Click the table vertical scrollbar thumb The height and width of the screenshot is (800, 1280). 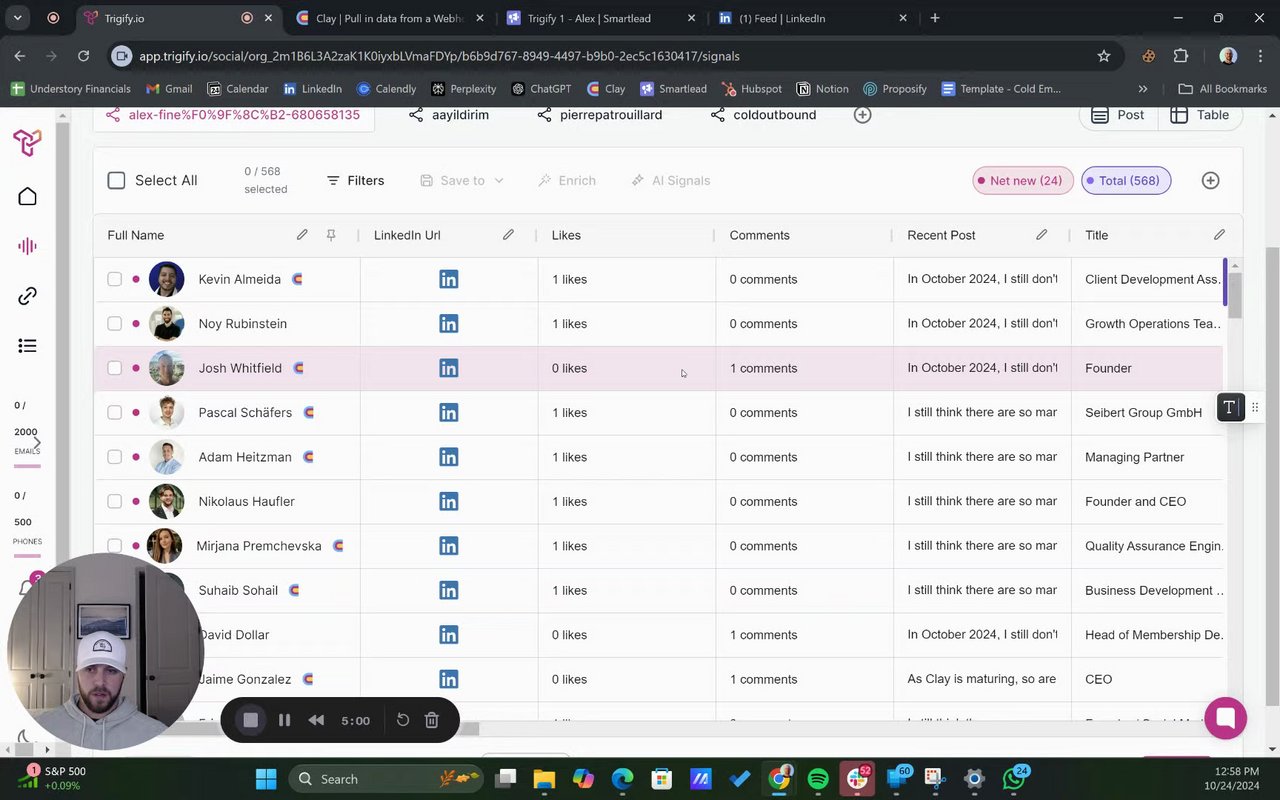click(1235, 295)
